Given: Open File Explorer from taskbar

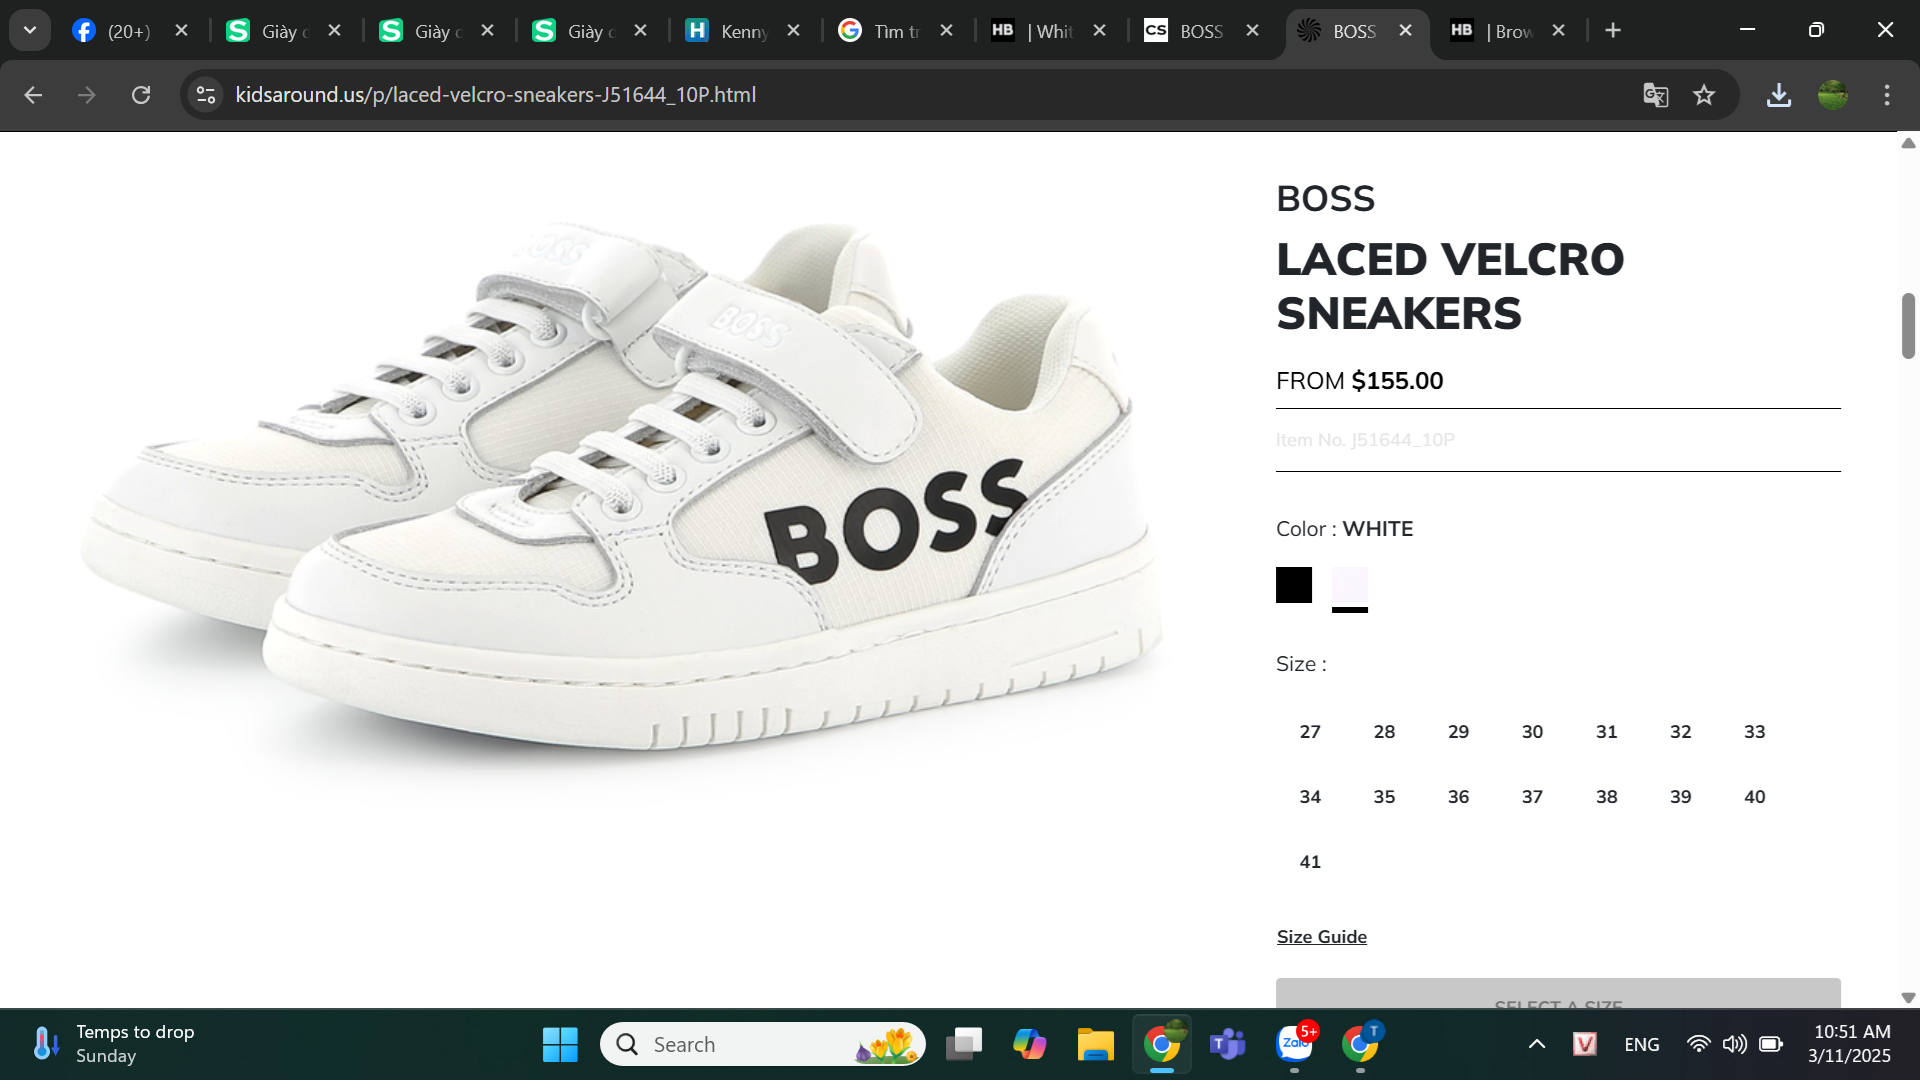Looking at the screenshot, I should click(1095, 1044).
